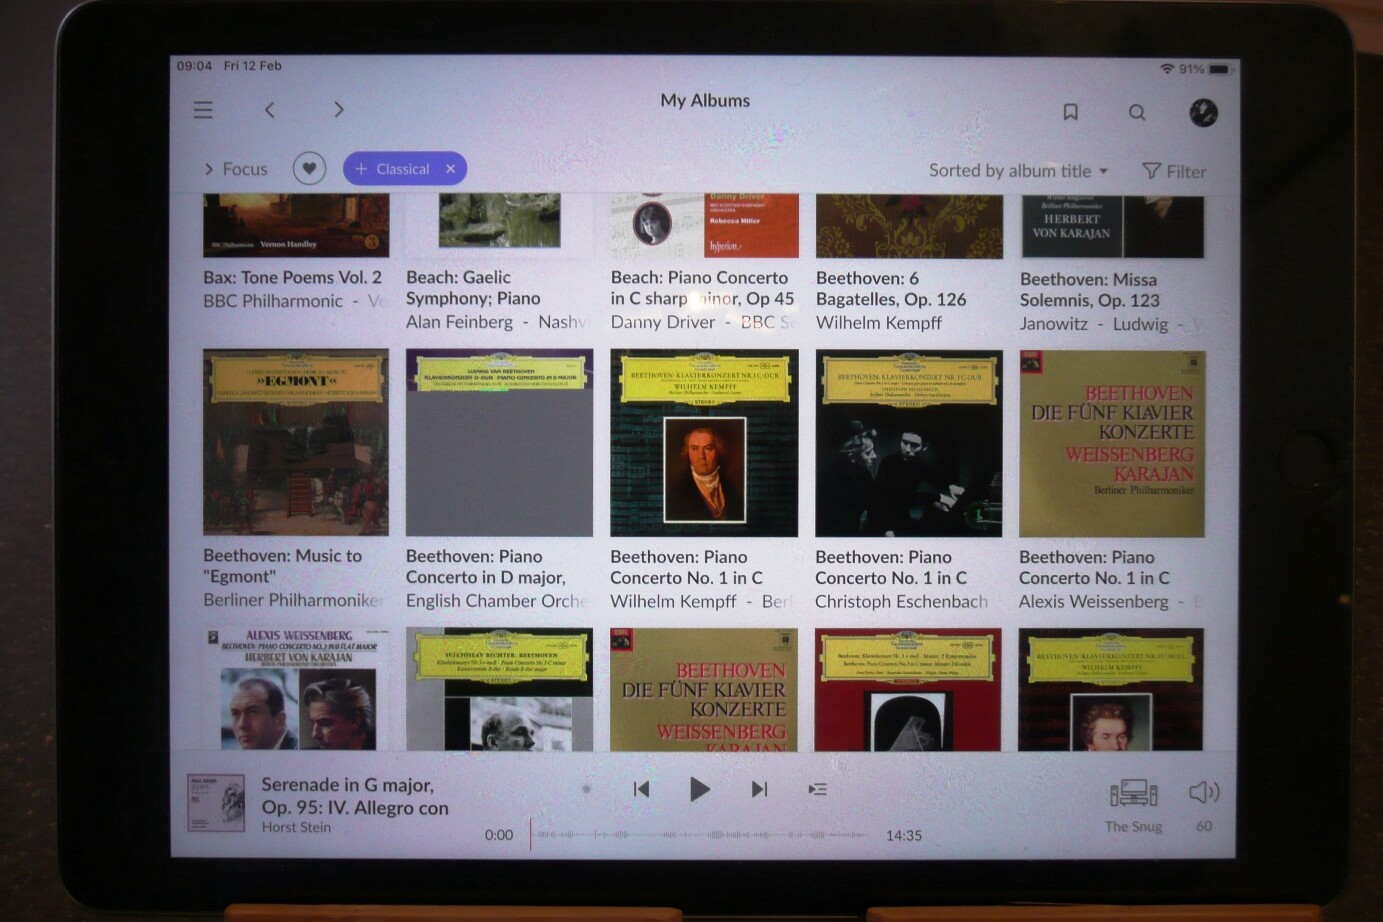Open the hamburger navigation menu
The image size is (1383, 922).
click(203, 110)
